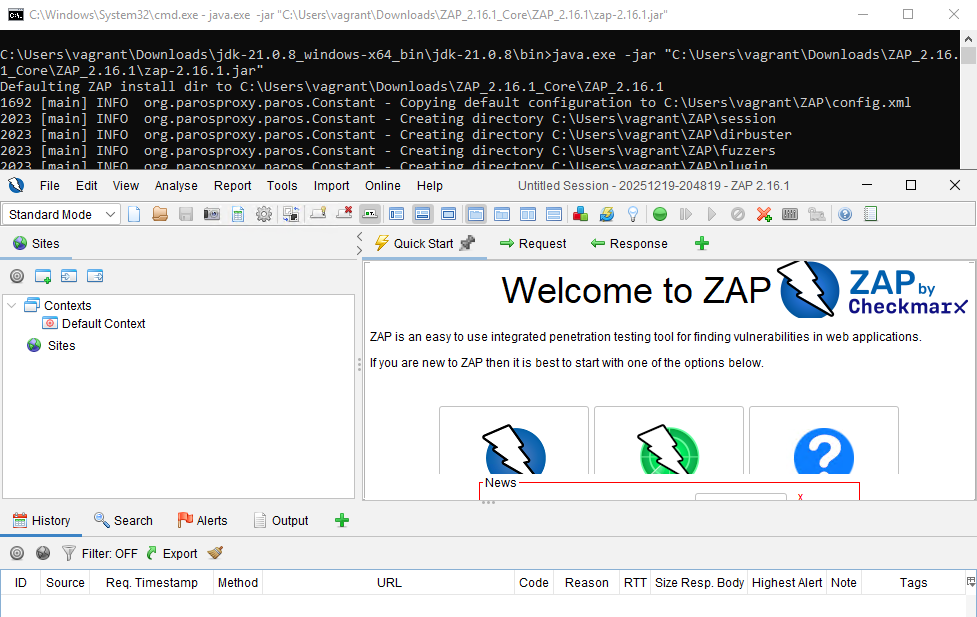This screenshot has width=977, height=617.
Task: Open Session Properties using the notepad icon
Action: click(236, 214)
